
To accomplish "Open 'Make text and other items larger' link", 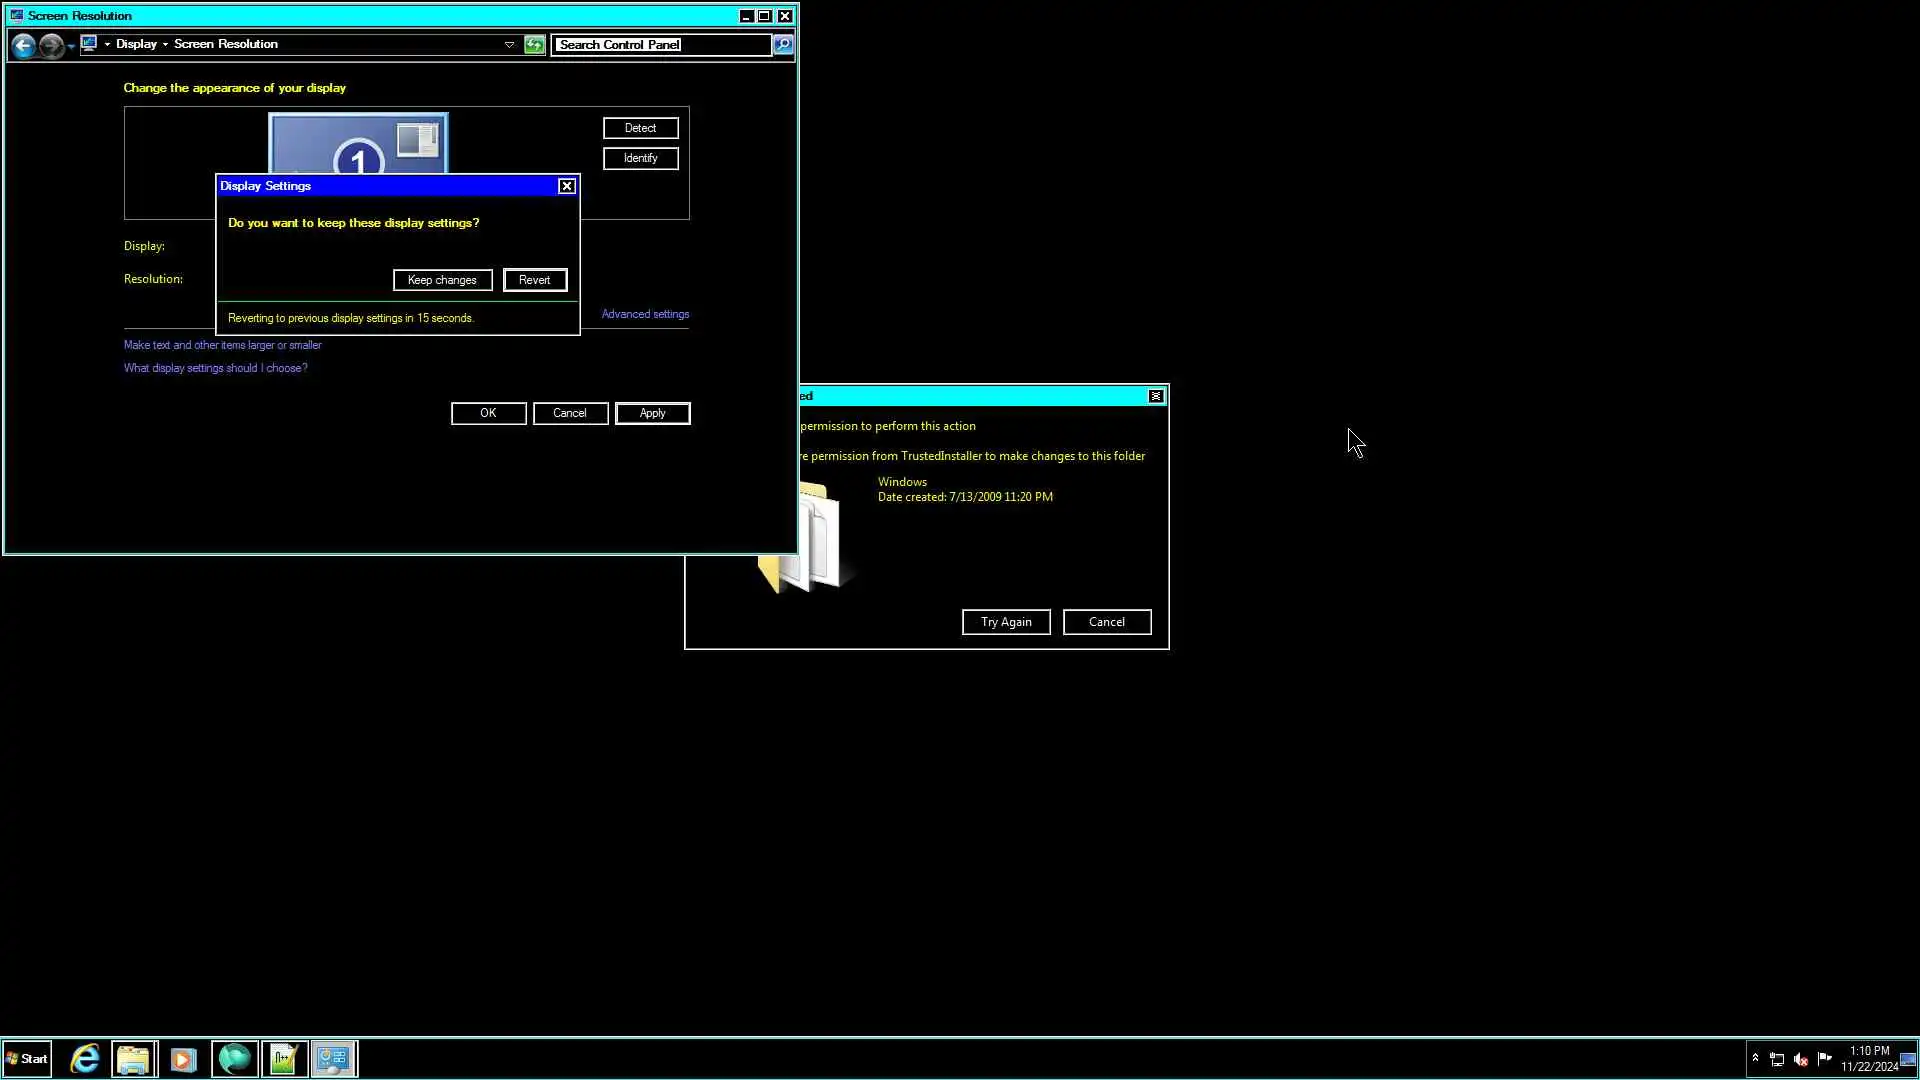I will pyautogui.click(x=222, y=345).
